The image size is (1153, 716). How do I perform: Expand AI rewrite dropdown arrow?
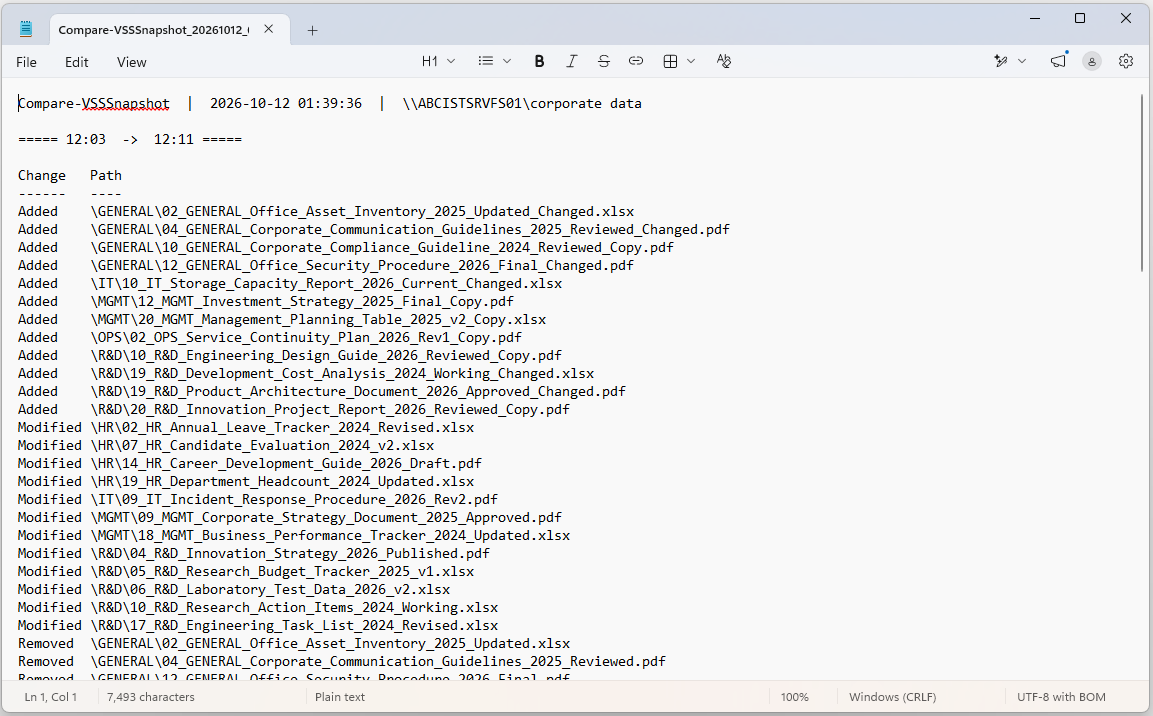[x=1021, y=61]
